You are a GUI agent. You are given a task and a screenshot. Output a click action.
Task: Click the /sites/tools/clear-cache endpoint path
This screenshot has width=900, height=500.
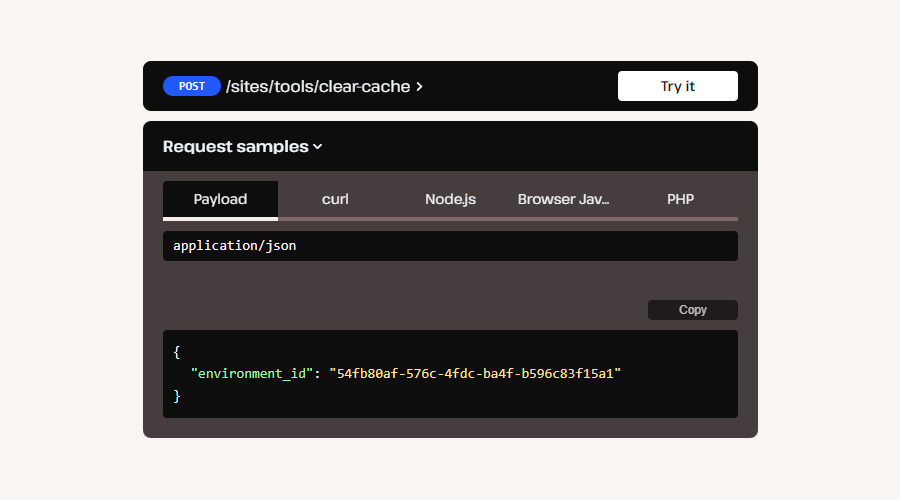[x=318, y=87]
